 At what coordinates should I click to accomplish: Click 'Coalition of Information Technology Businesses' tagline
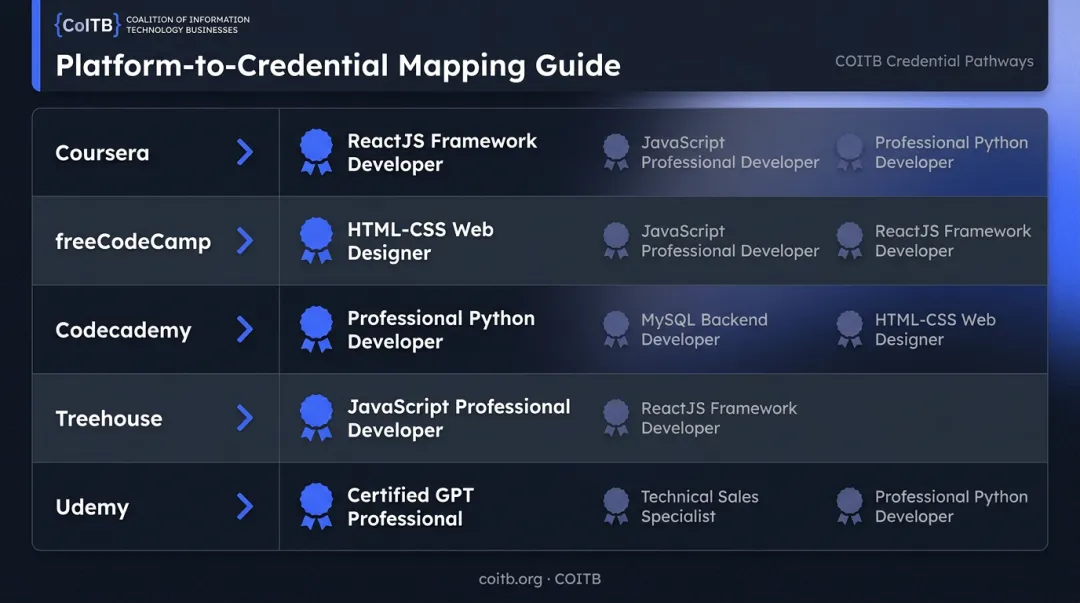[187, 25]
